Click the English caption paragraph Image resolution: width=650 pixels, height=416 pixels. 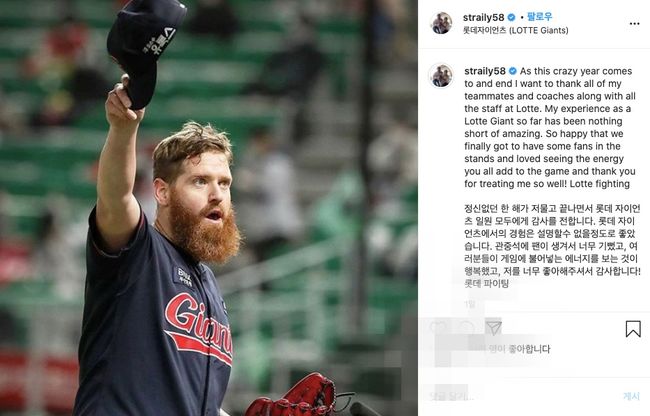tap(550, 127)
